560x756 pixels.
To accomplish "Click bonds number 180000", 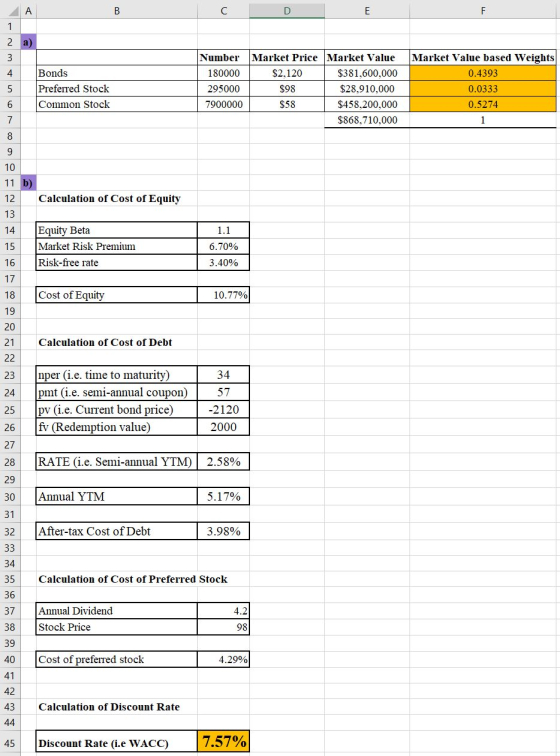I will [x=223, y=73].
